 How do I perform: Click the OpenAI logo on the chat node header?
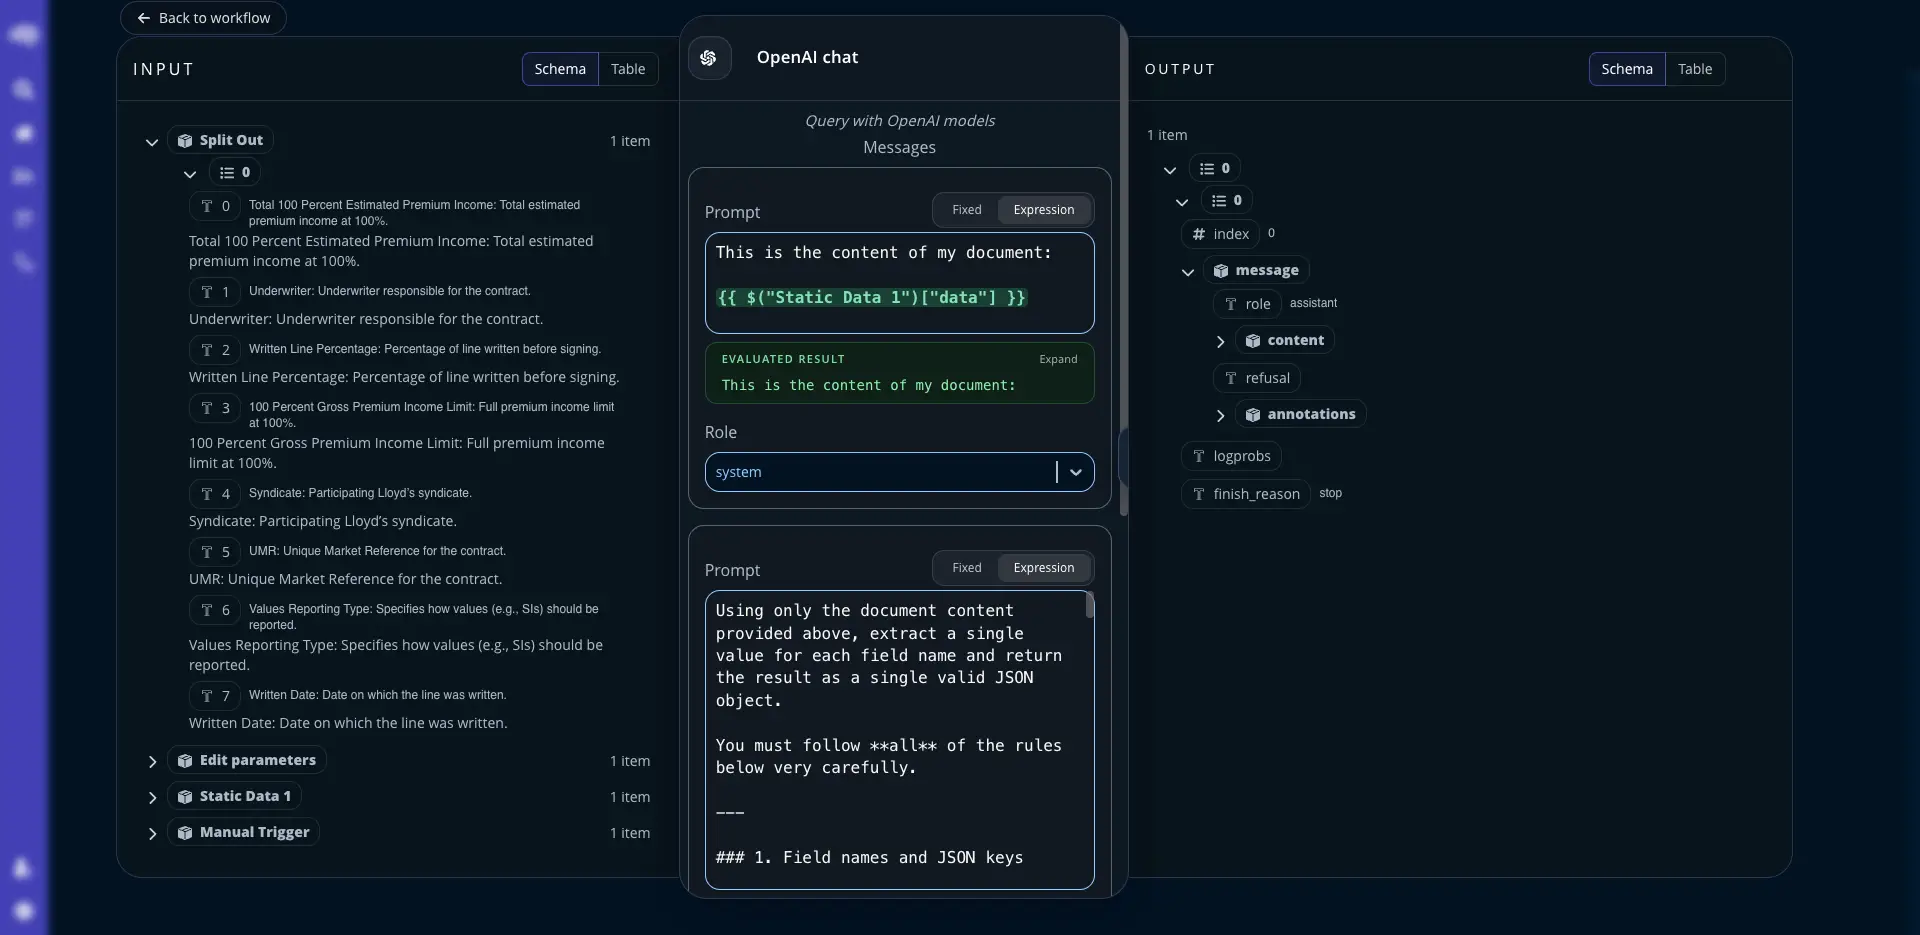710,57
